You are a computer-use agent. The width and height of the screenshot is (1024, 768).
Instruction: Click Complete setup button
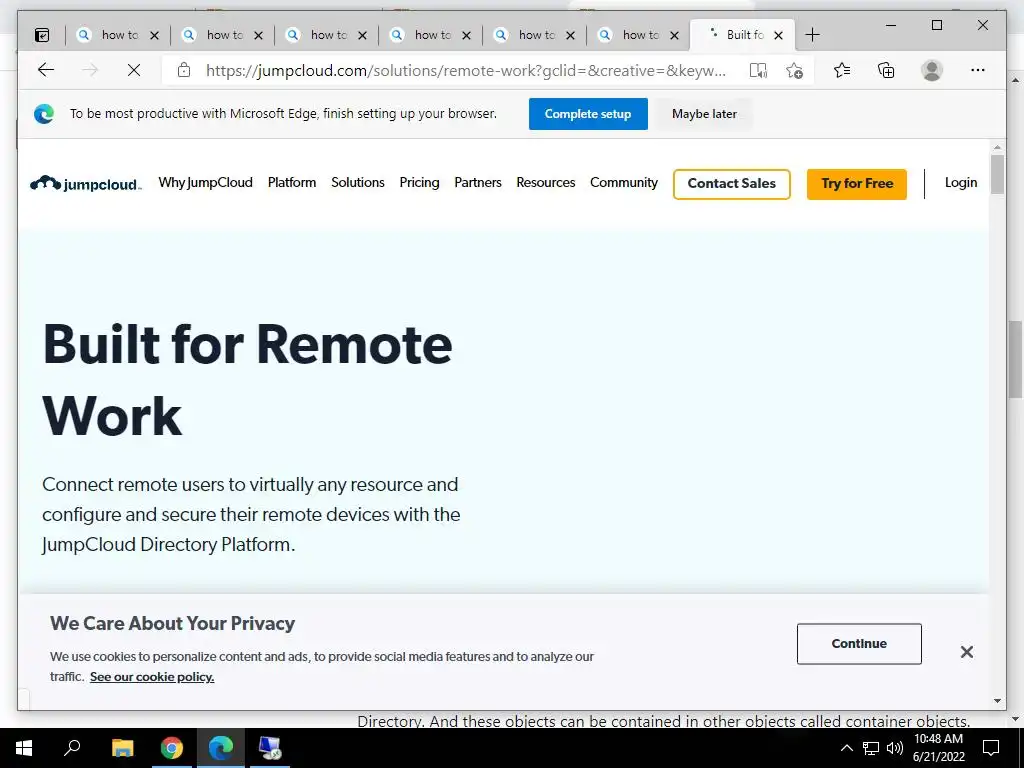[x=588, y=114]
